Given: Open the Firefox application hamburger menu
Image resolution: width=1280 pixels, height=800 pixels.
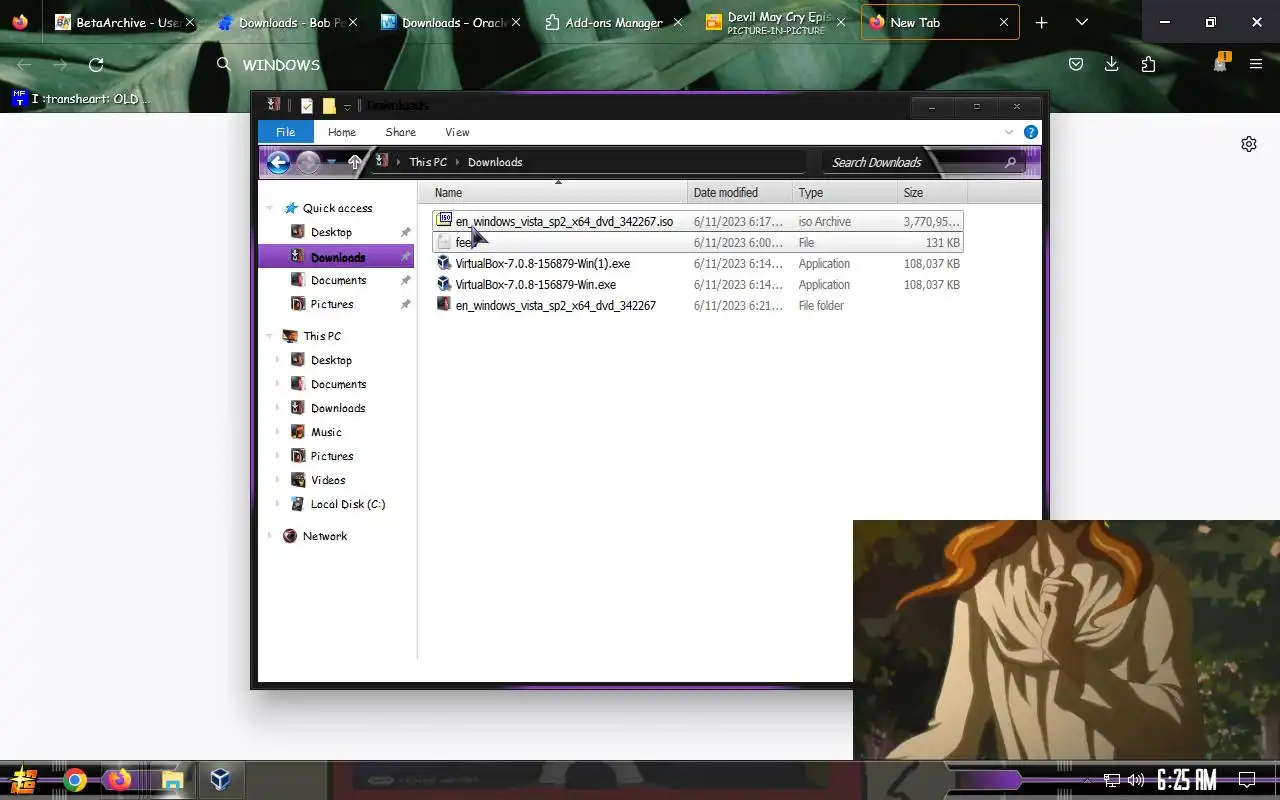Looking at the screenshot, I should (x=1256, y=65).
